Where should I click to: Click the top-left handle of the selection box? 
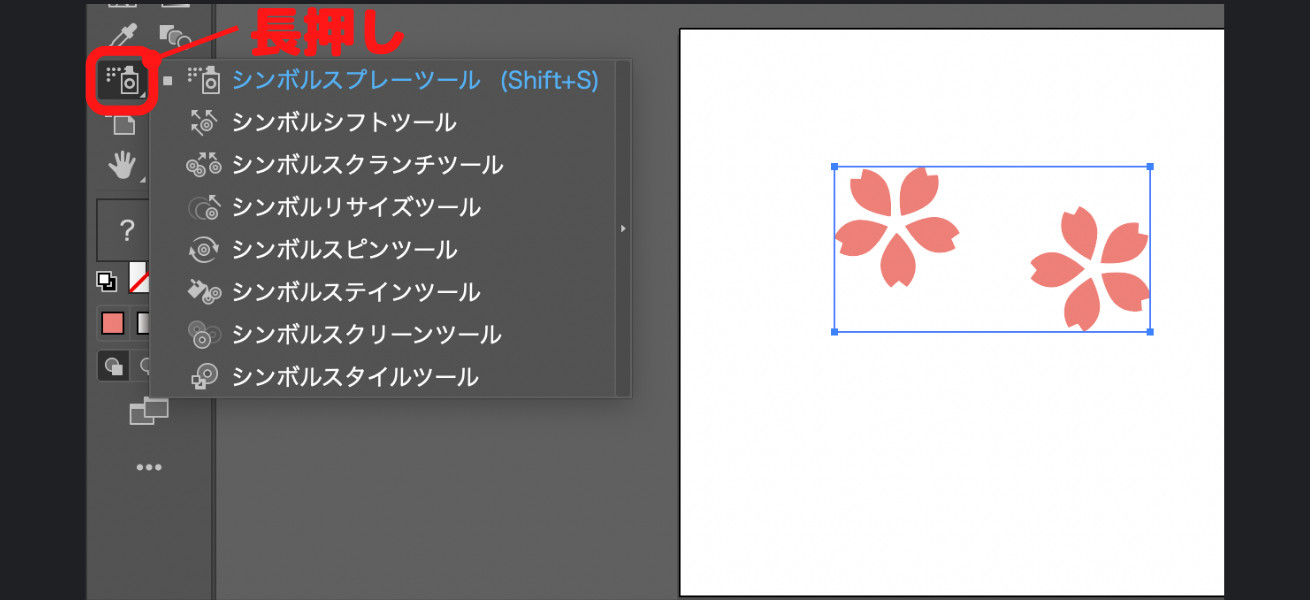point(835,165)
